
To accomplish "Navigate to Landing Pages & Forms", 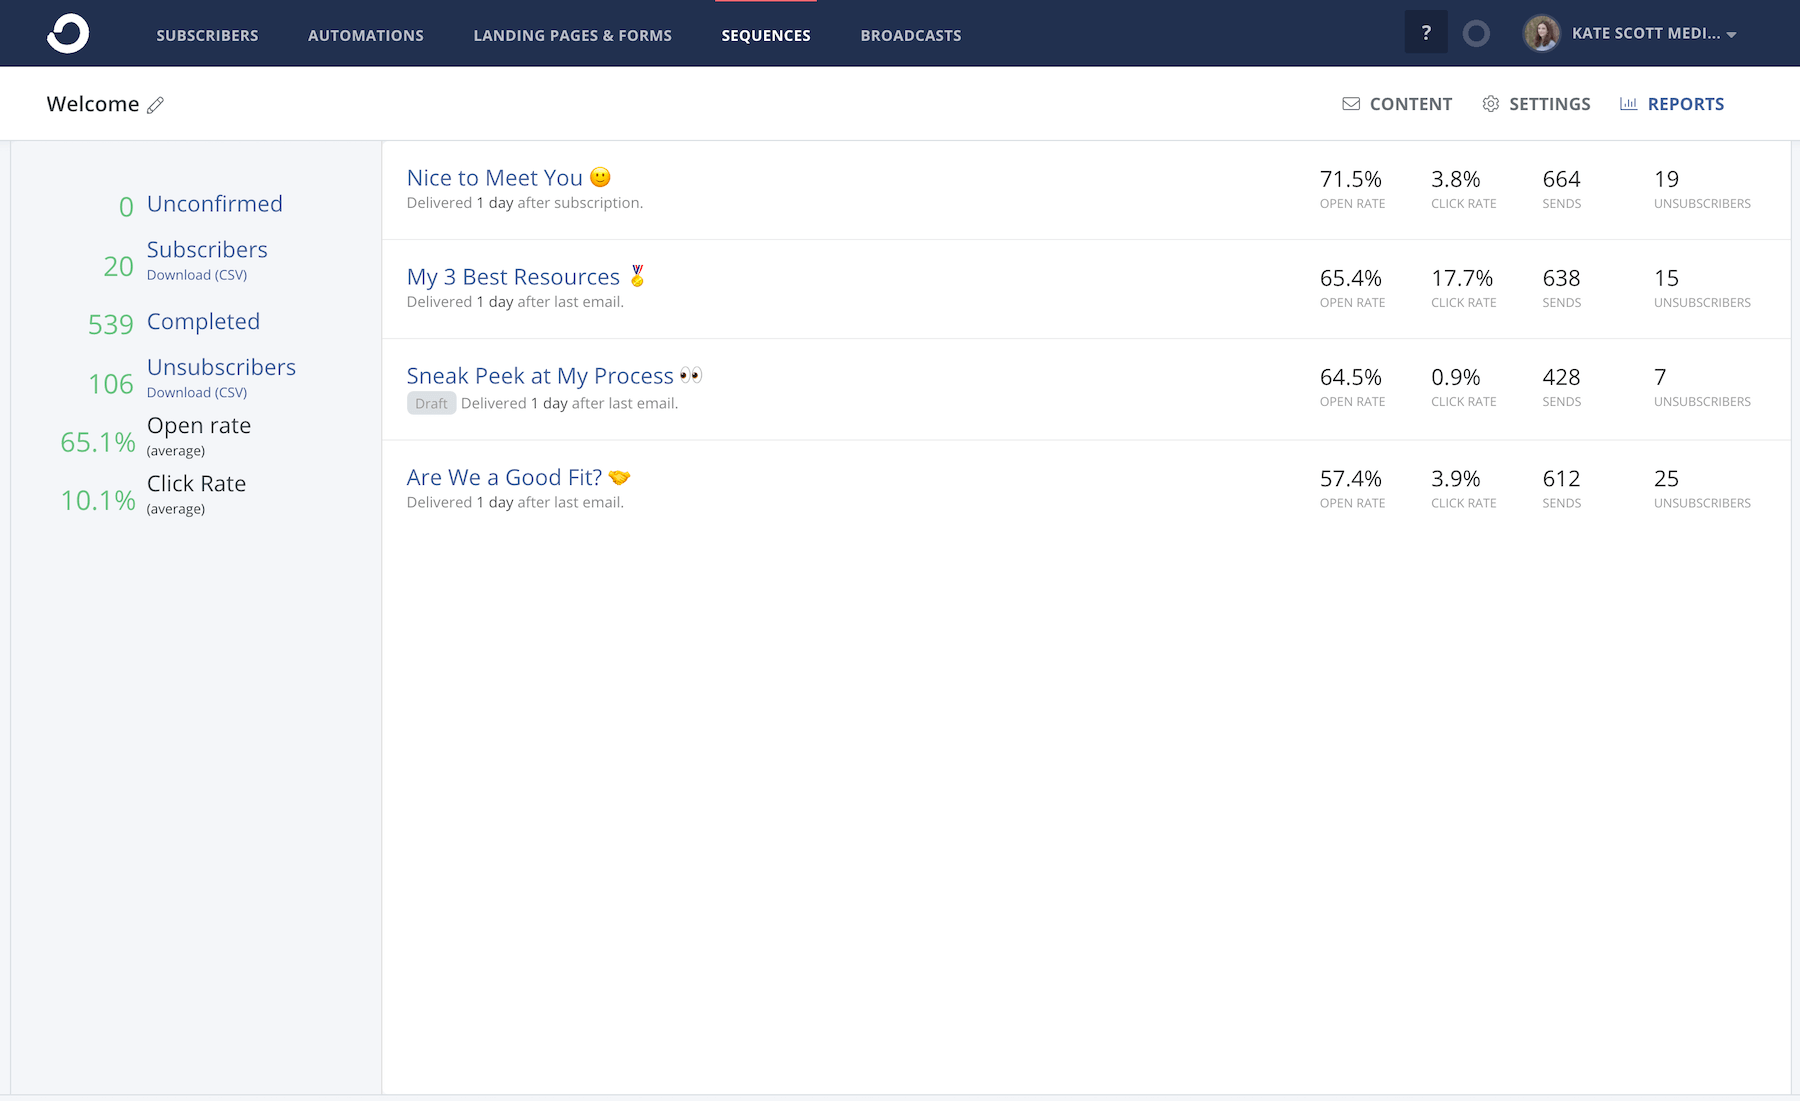I will pos(572,35).
